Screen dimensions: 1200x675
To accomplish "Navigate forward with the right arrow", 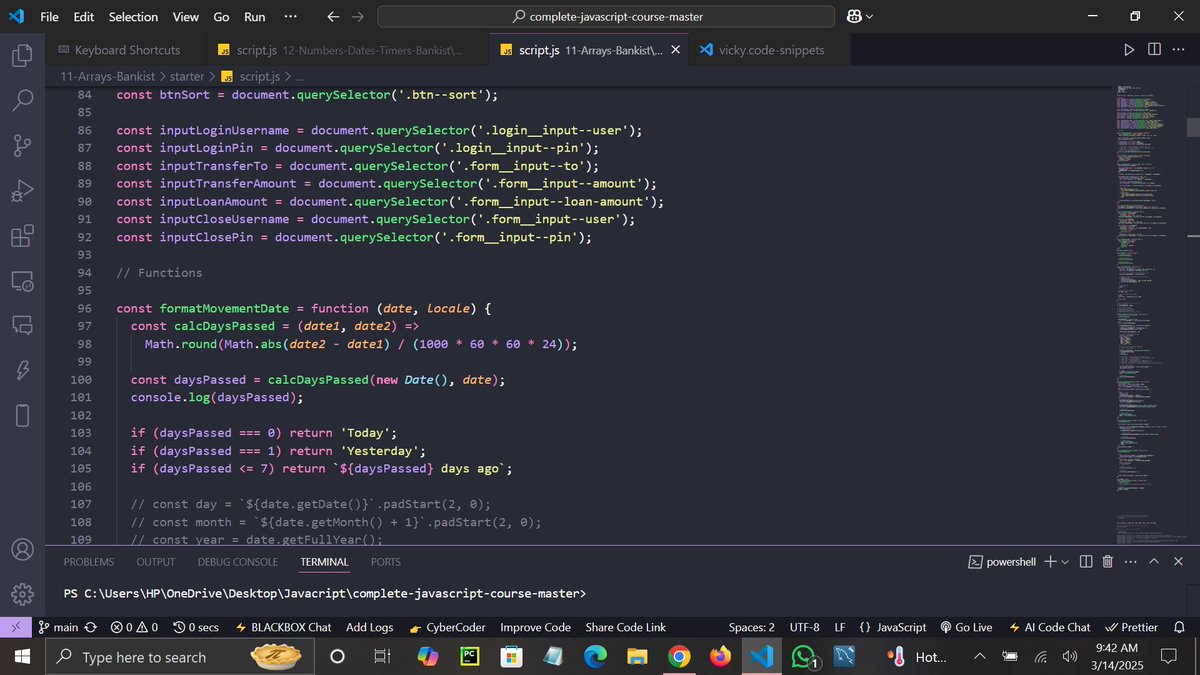I will coord(358,17).
